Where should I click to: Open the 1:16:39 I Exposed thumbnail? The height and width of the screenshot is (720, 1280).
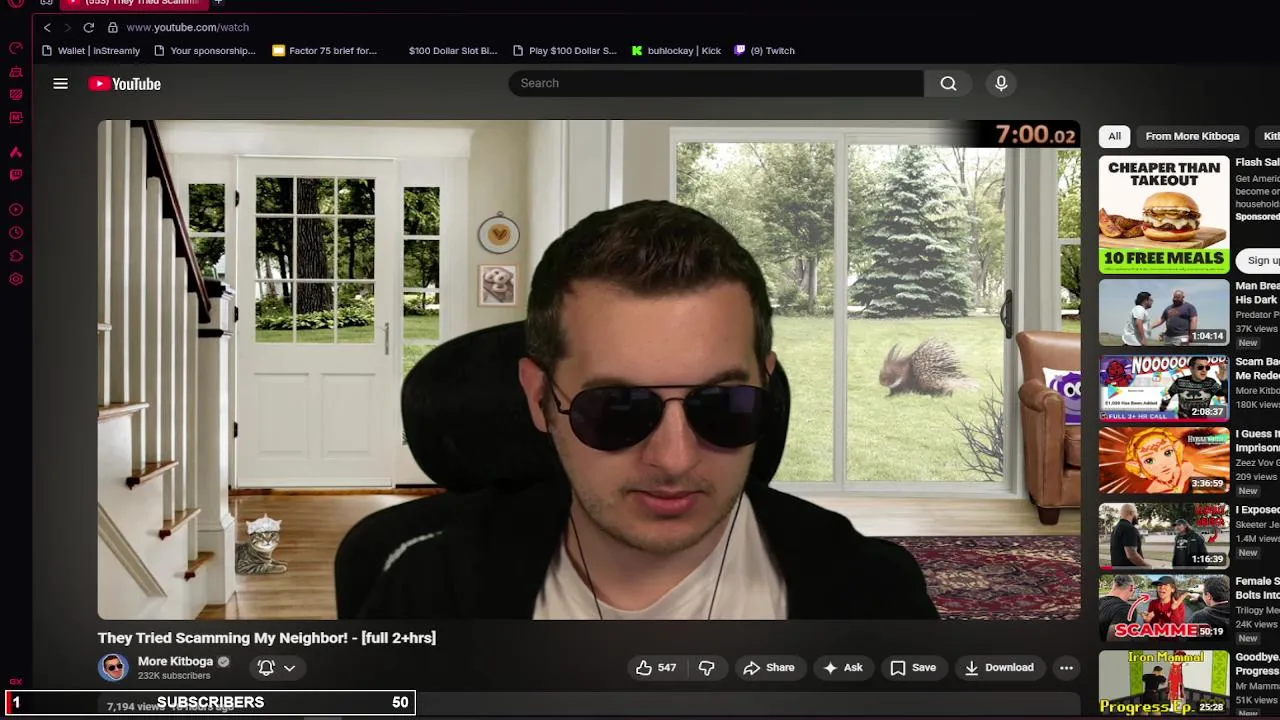1164,536
